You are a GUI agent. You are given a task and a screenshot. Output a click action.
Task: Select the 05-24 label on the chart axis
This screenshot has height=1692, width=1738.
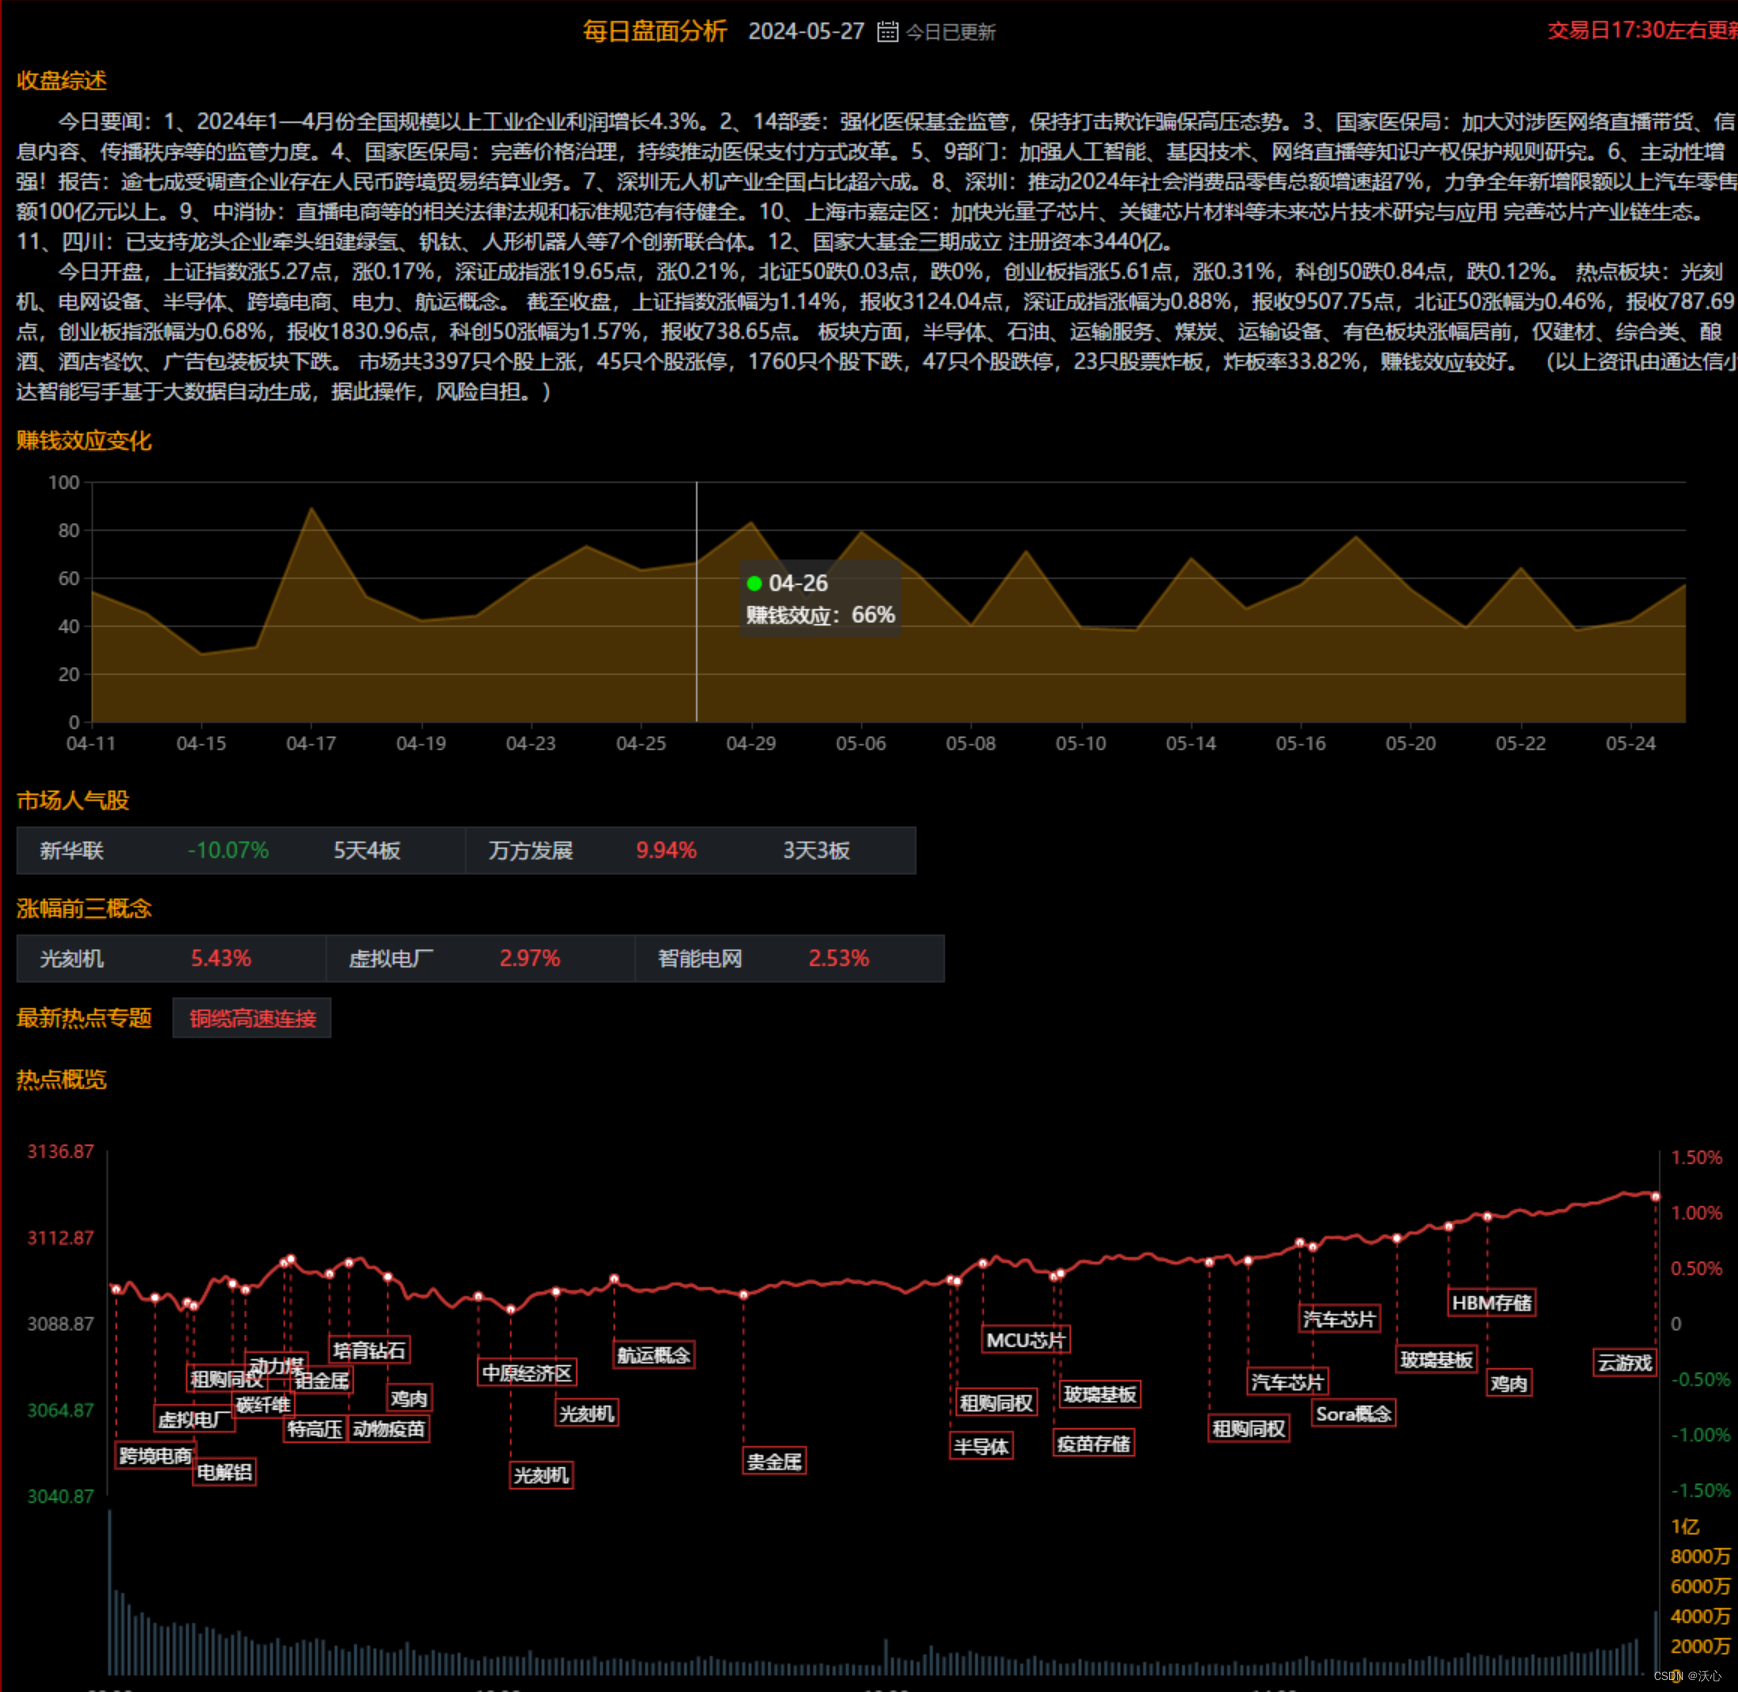click(x=1631, y=744)
